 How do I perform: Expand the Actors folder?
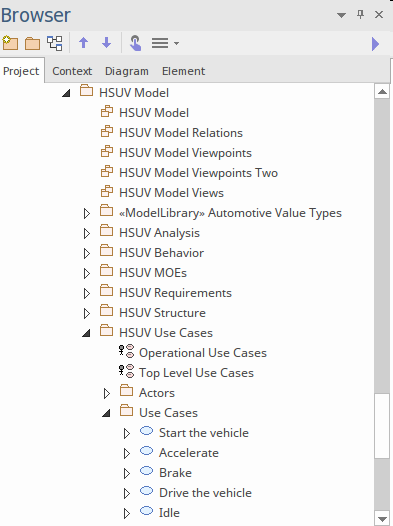tap(107, 393)
